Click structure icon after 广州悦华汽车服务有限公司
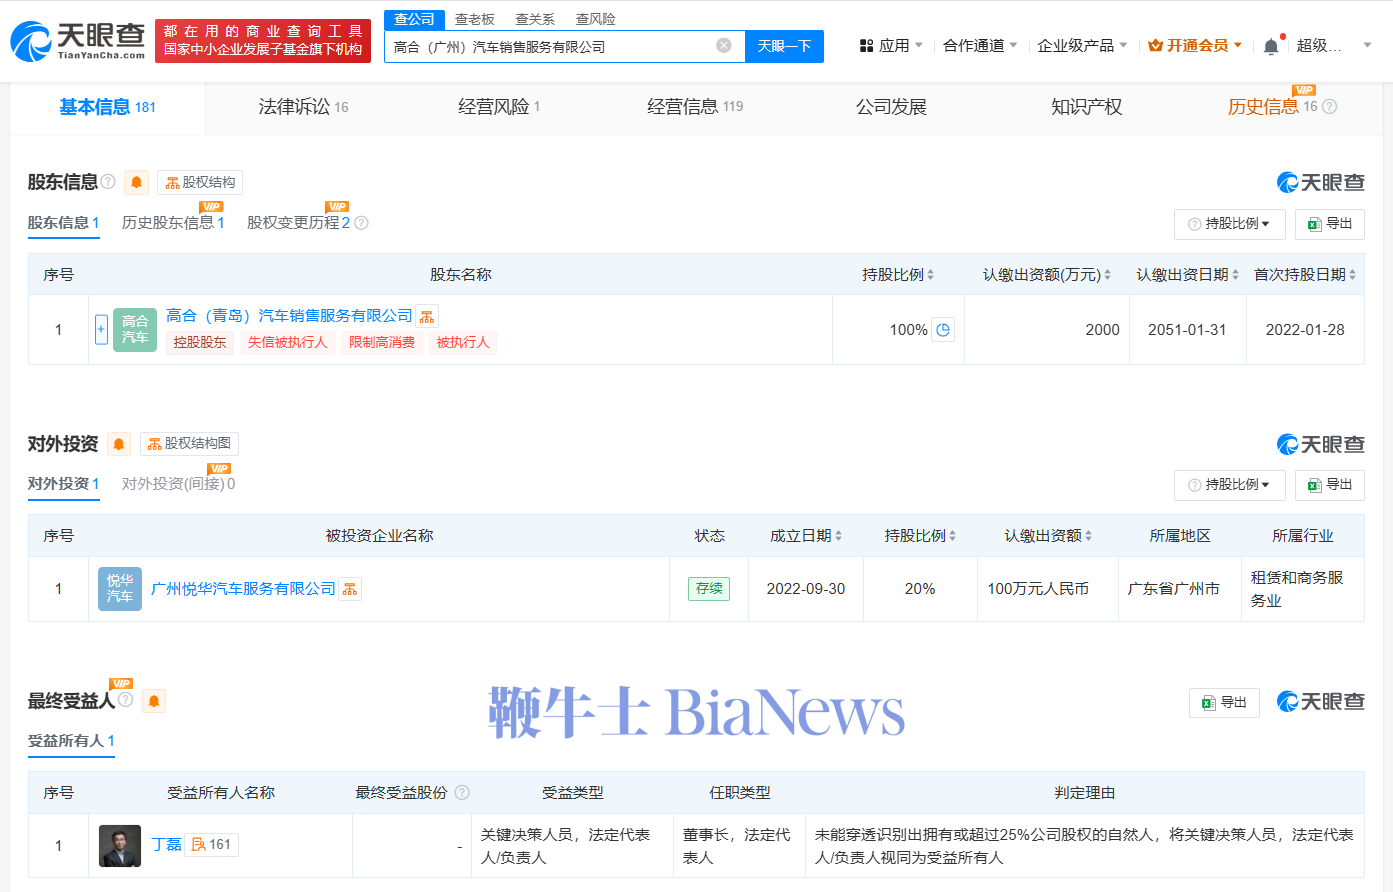 tap(350, 589)
